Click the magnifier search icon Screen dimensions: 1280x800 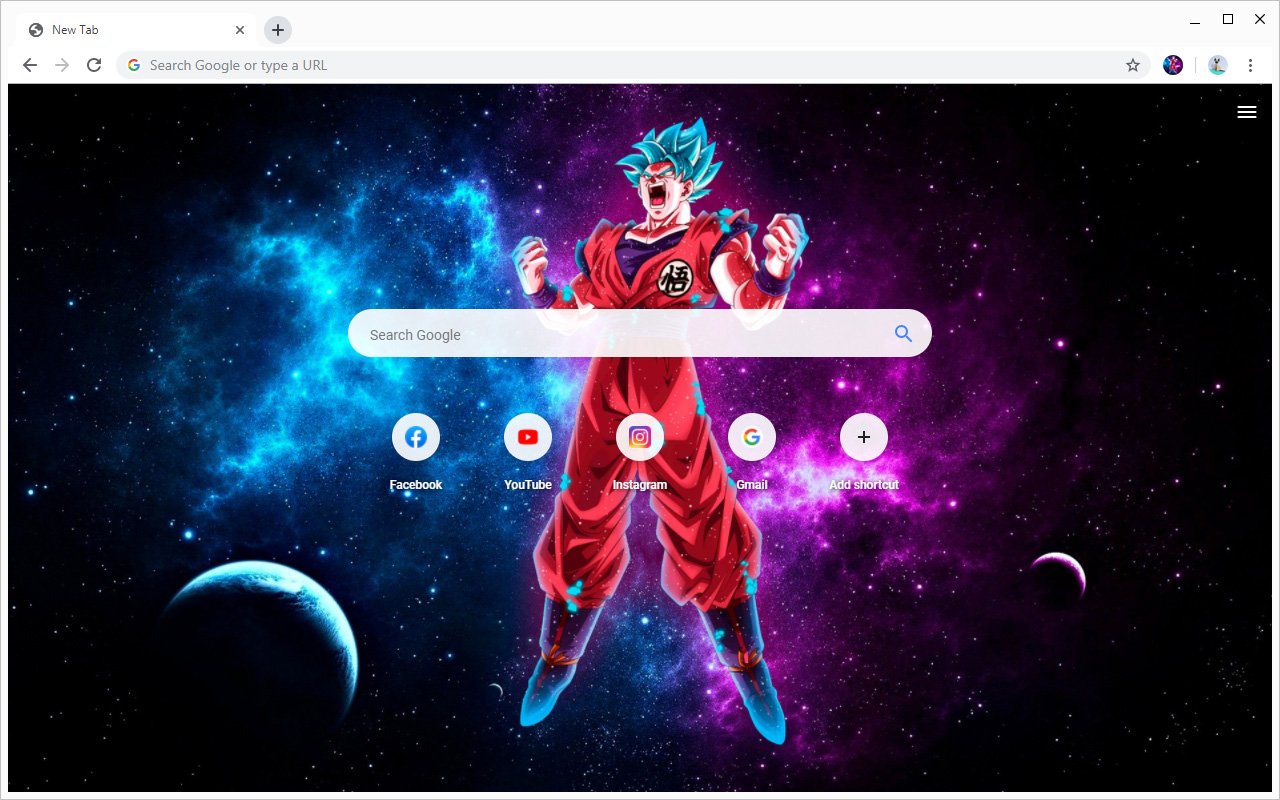point(903,334)
